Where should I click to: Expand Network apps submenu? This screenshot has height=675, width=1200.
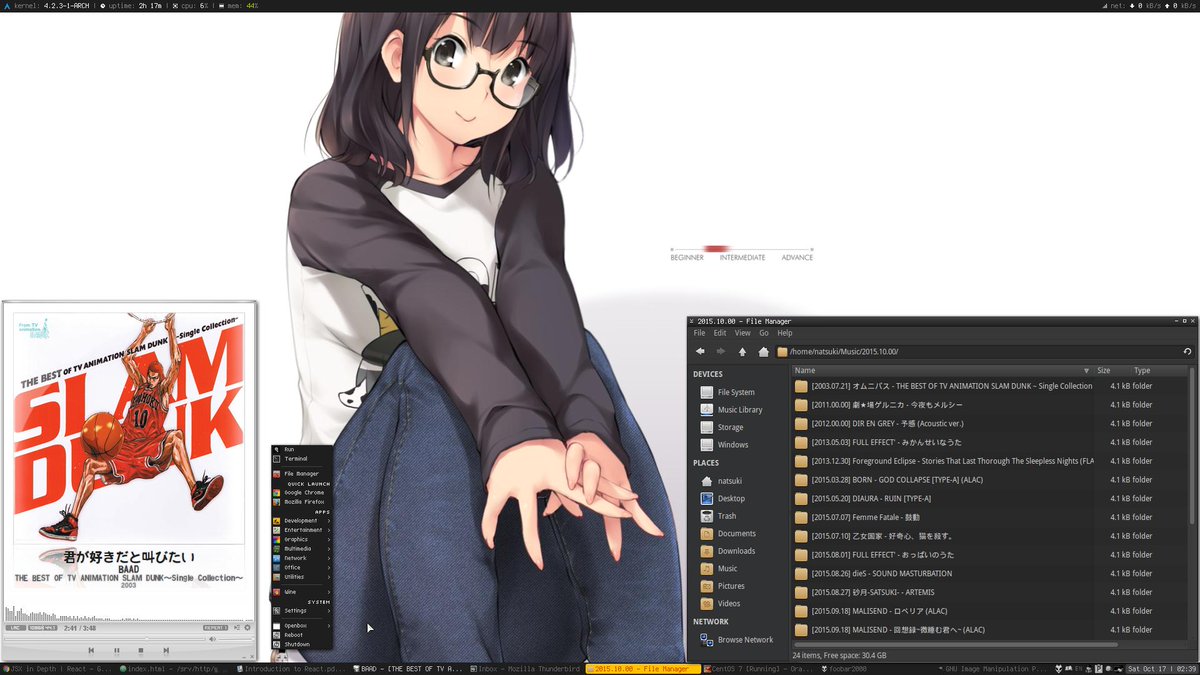(x=301, y=558)
